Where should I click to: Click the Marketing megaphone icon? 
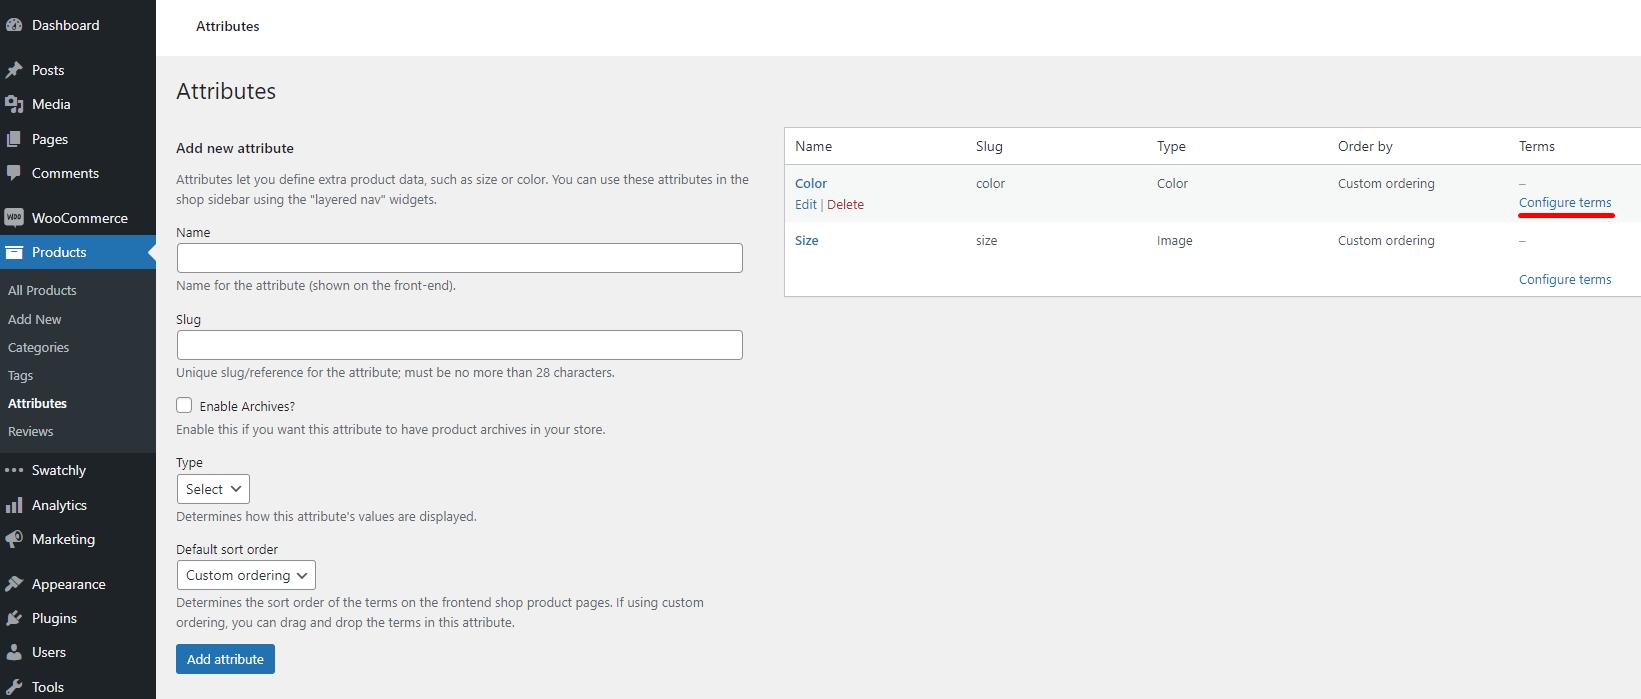(x=14, y=539)
